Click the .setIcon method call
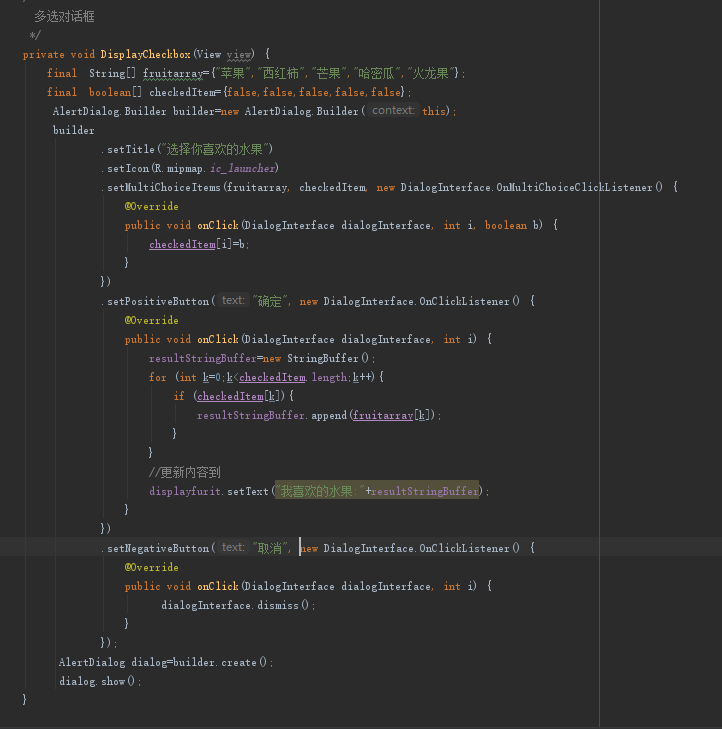This screenshot has height=729, width=722. coord(126,168)
